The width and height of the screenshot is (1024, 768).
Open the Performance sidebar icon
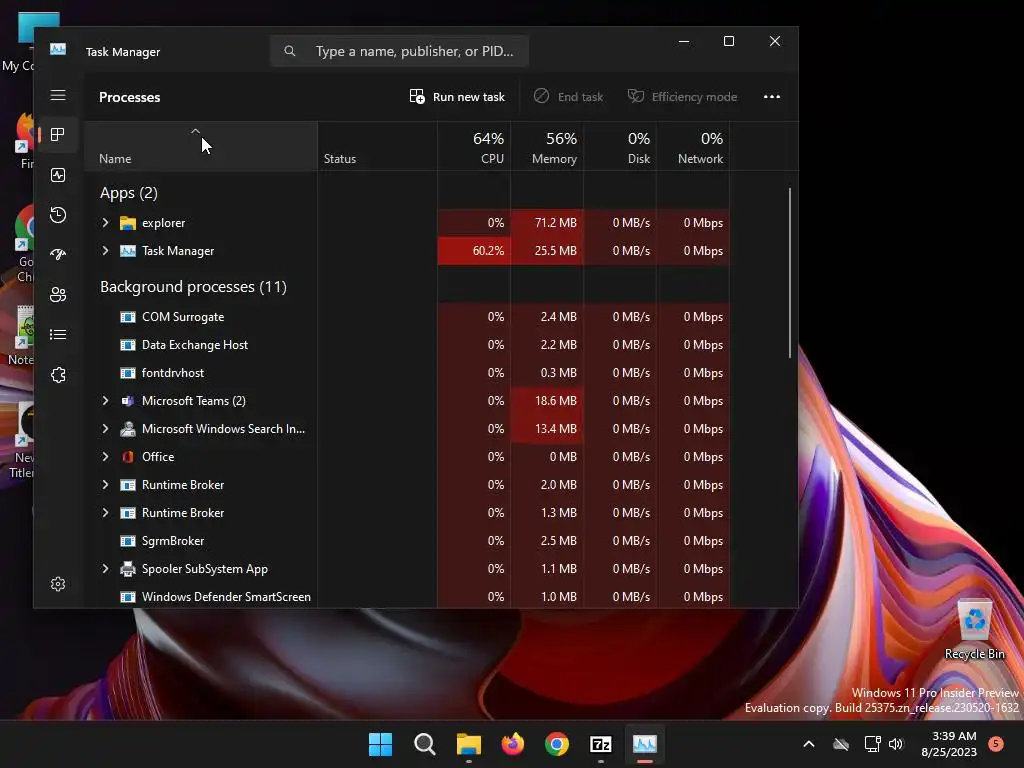pyautogui.click(x=58, y=175)
